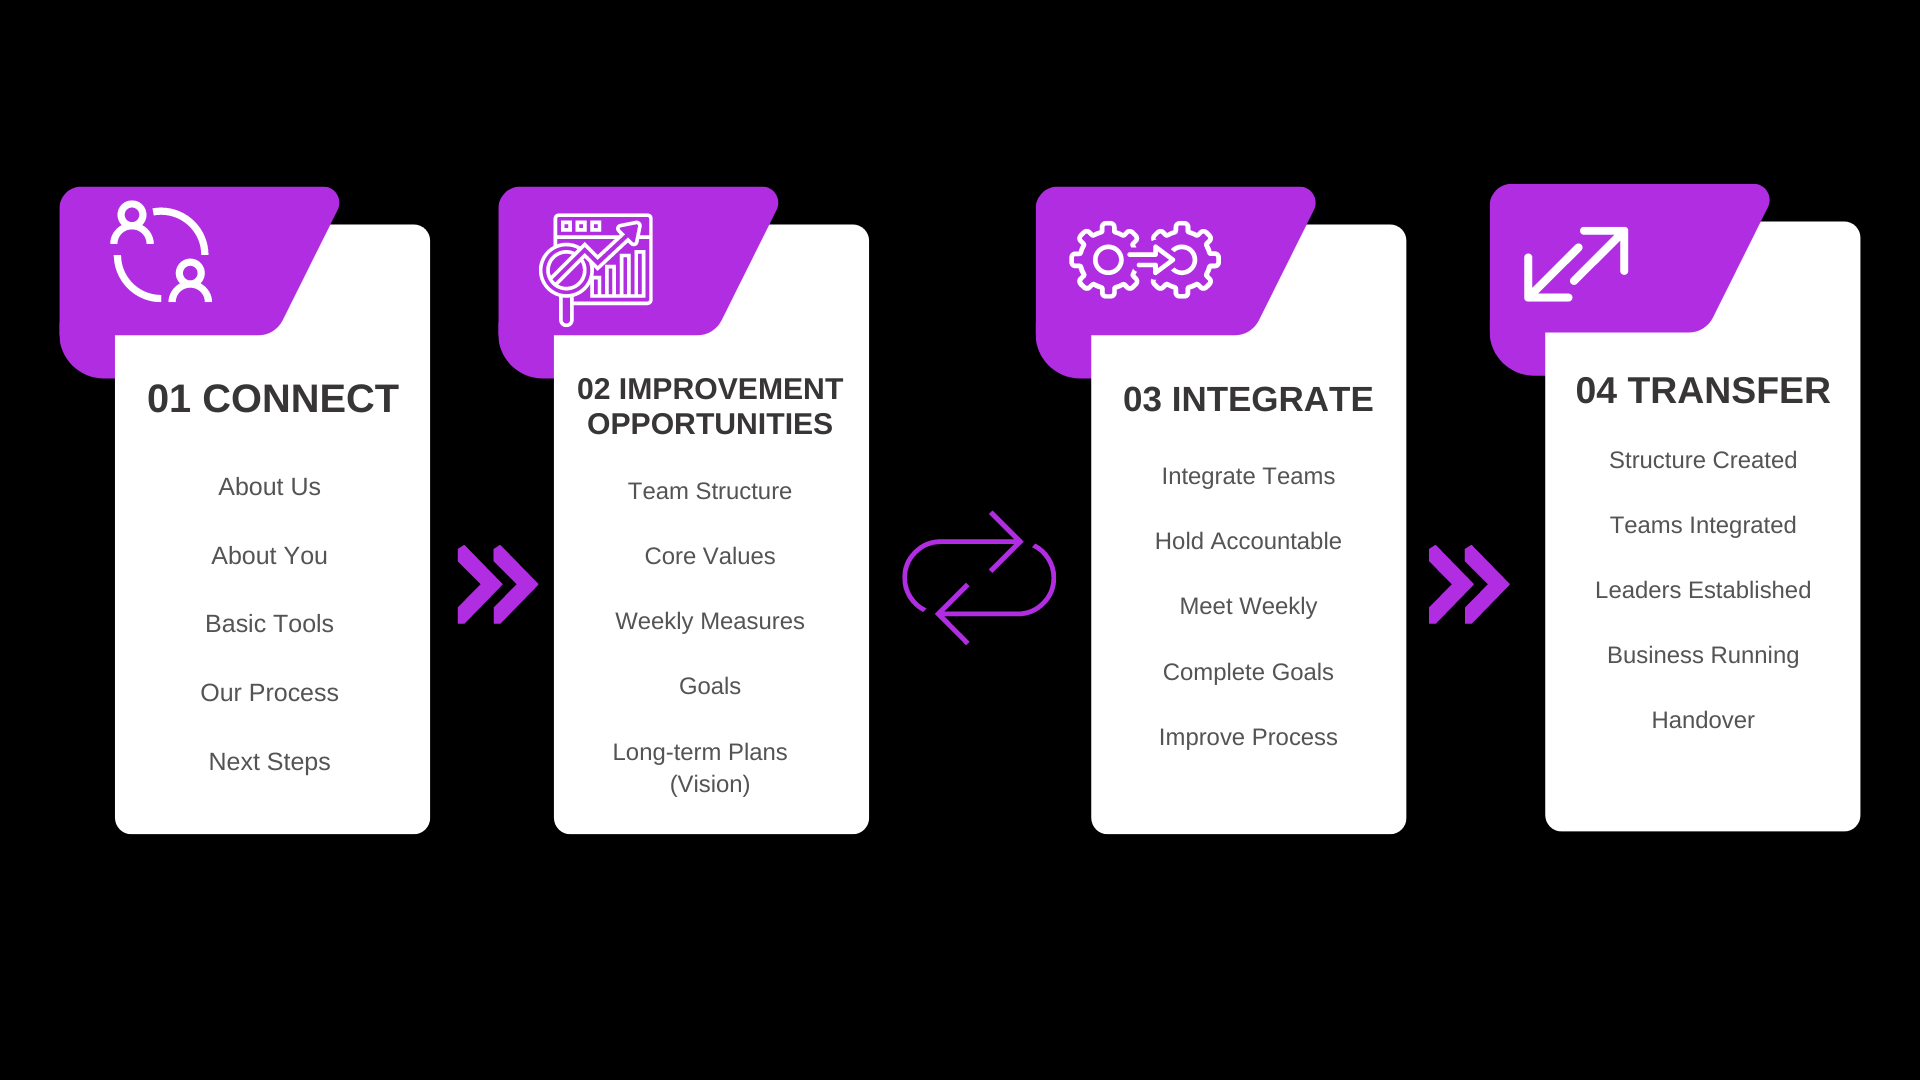Expand the Long-term Plans Vision item

coord(711,767)
